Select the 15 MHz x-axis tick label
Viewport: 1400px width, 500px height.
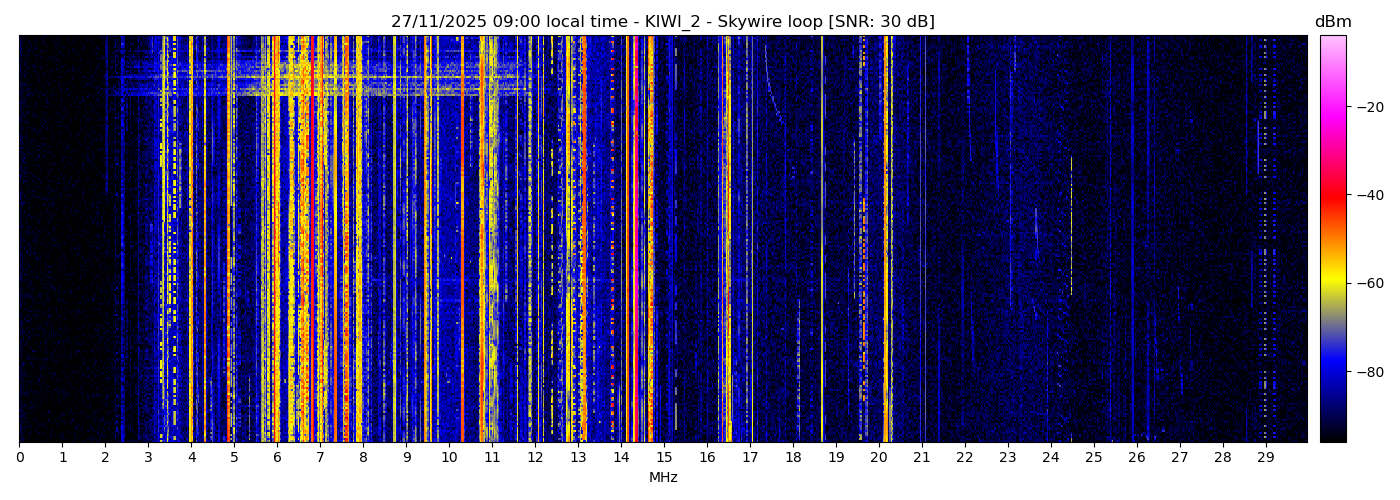point(664,458)
